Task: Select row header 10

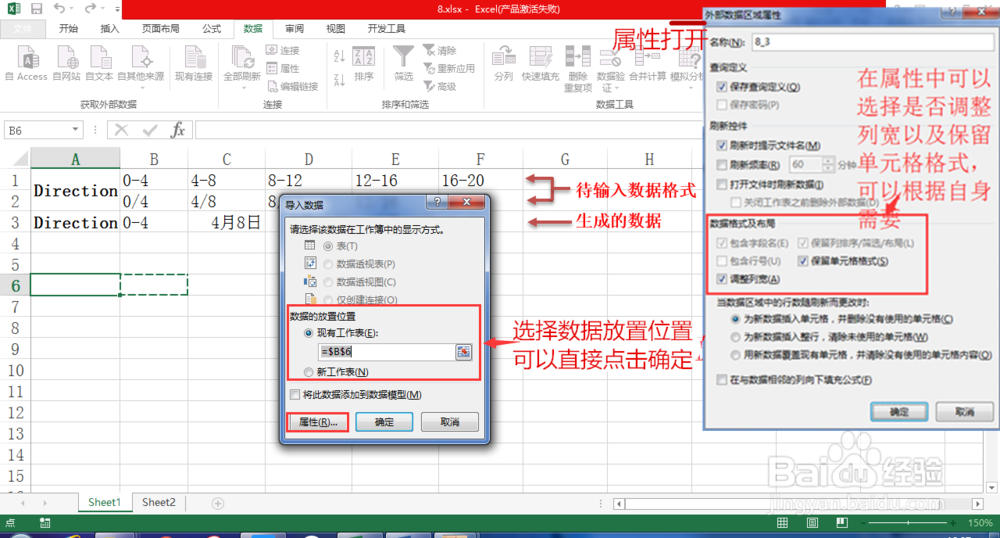Action: [x=15, y=370]
